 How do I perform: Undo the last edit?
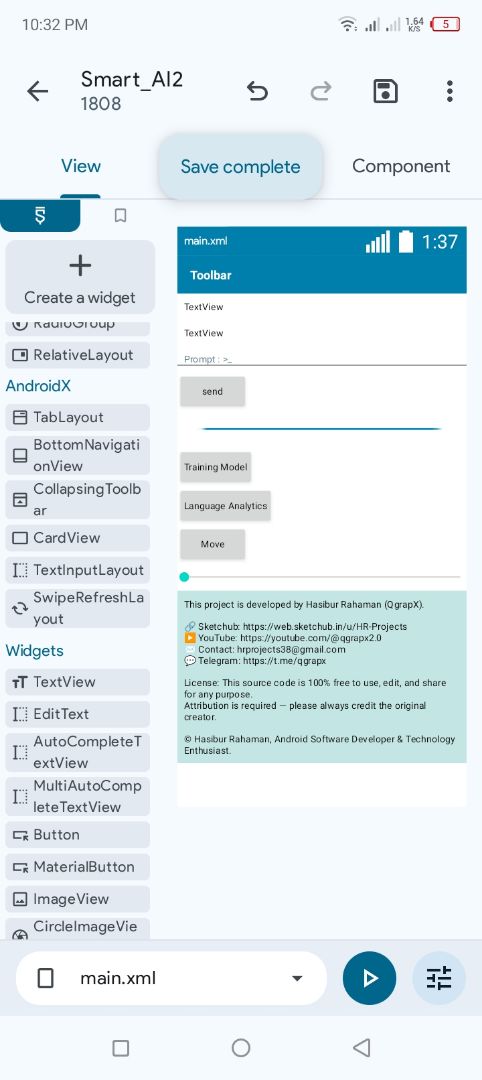pyautogui.click(x=257, y=91)
